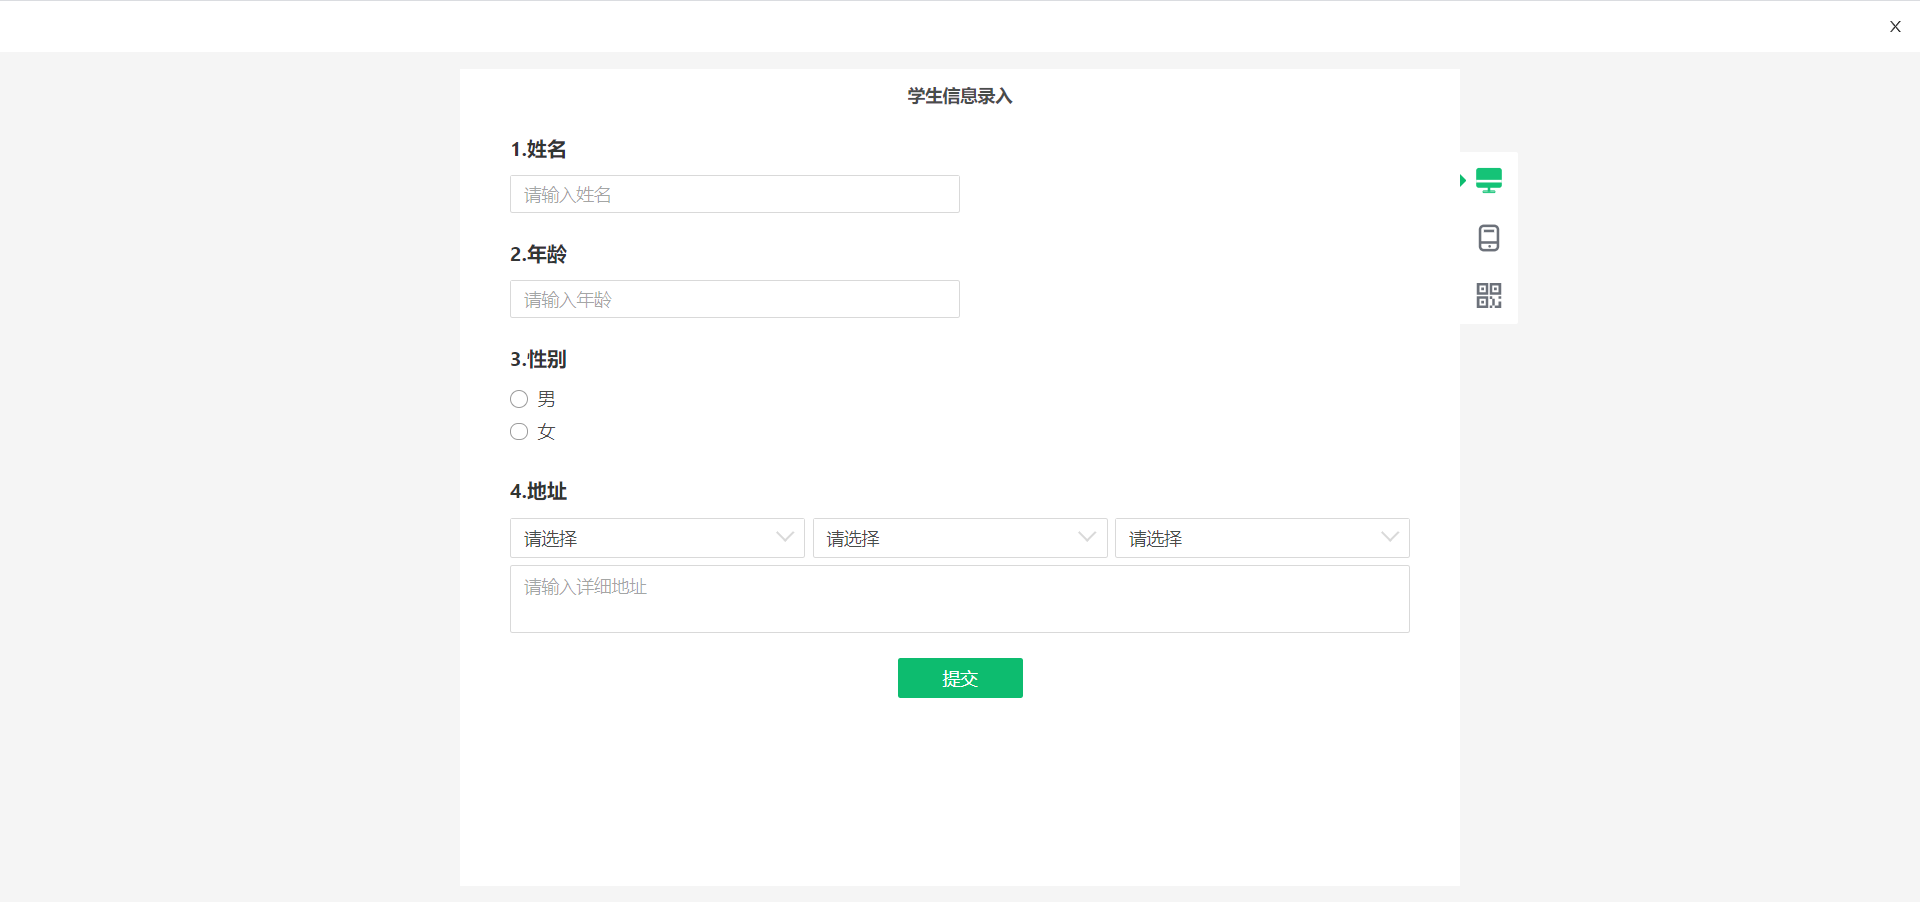Click the 3.性别 question label
Image resolution: width=1920 pixels, height=902 pixels.
pos(538,359)
